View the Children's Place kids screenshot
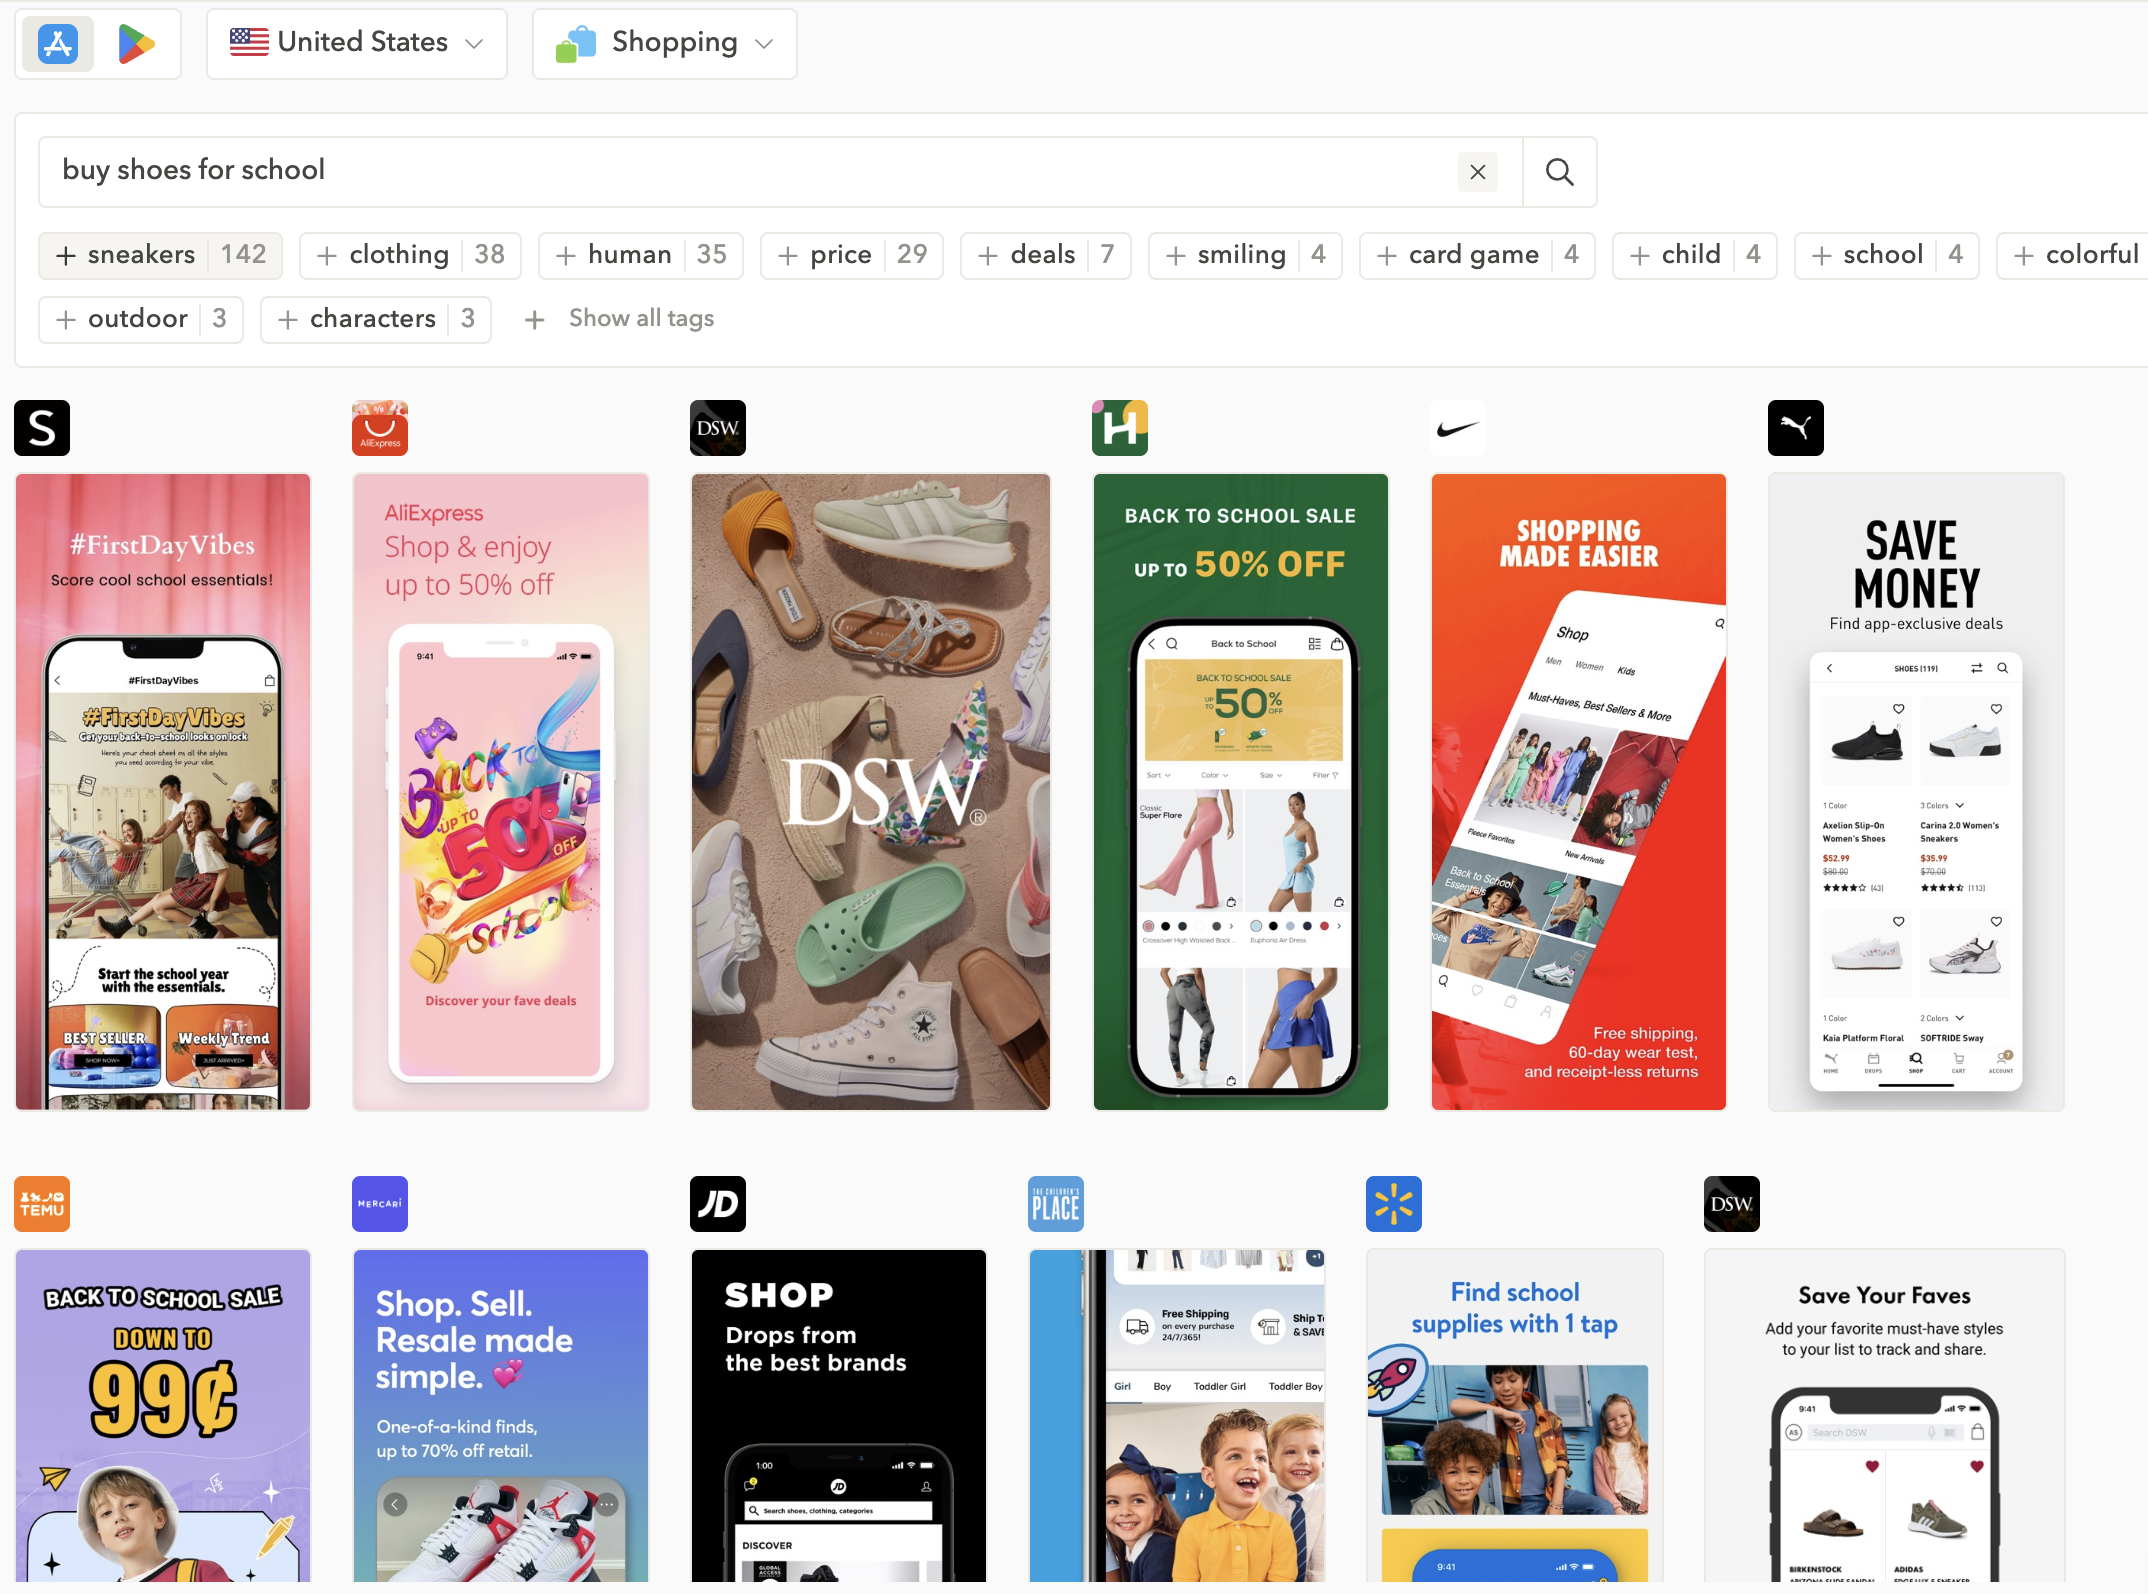 (x=1177, y=1416)
